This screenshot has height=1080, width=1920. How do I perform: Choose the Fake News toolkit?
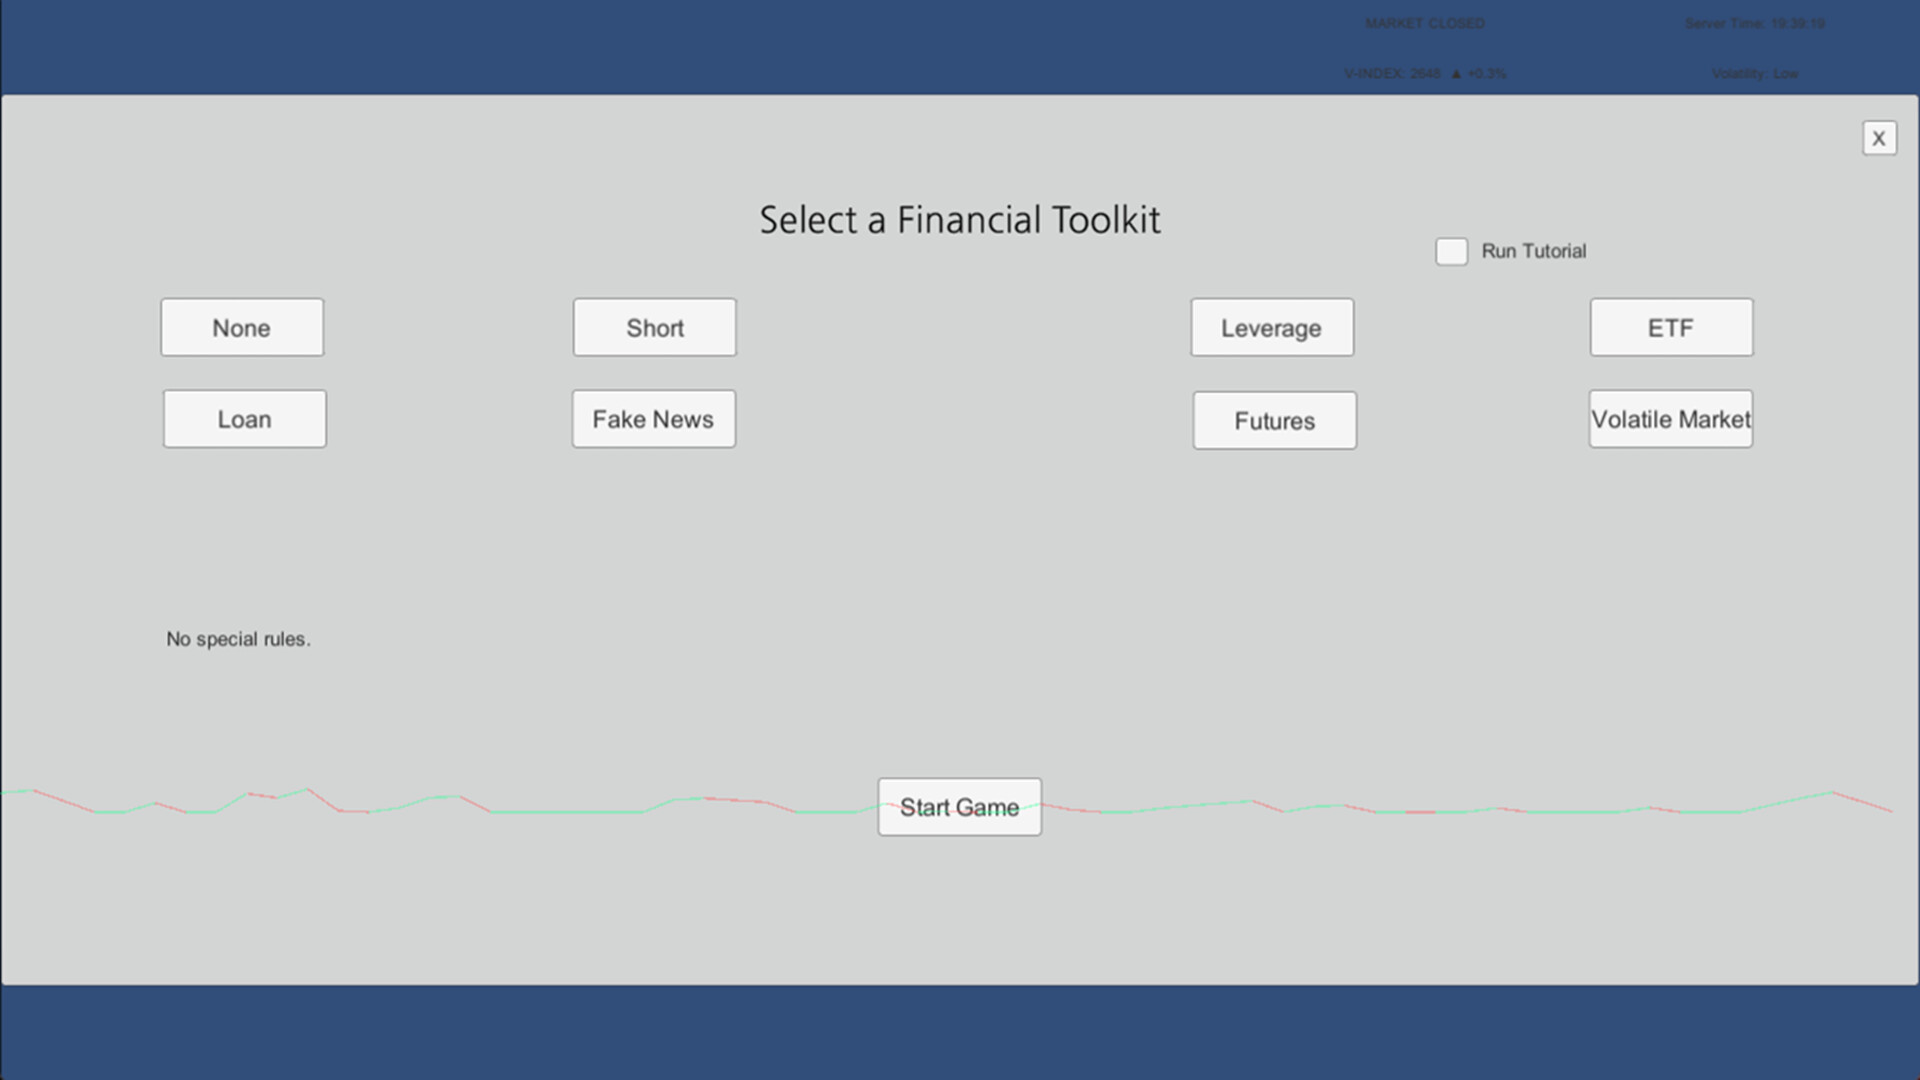(x=652, y=419)
